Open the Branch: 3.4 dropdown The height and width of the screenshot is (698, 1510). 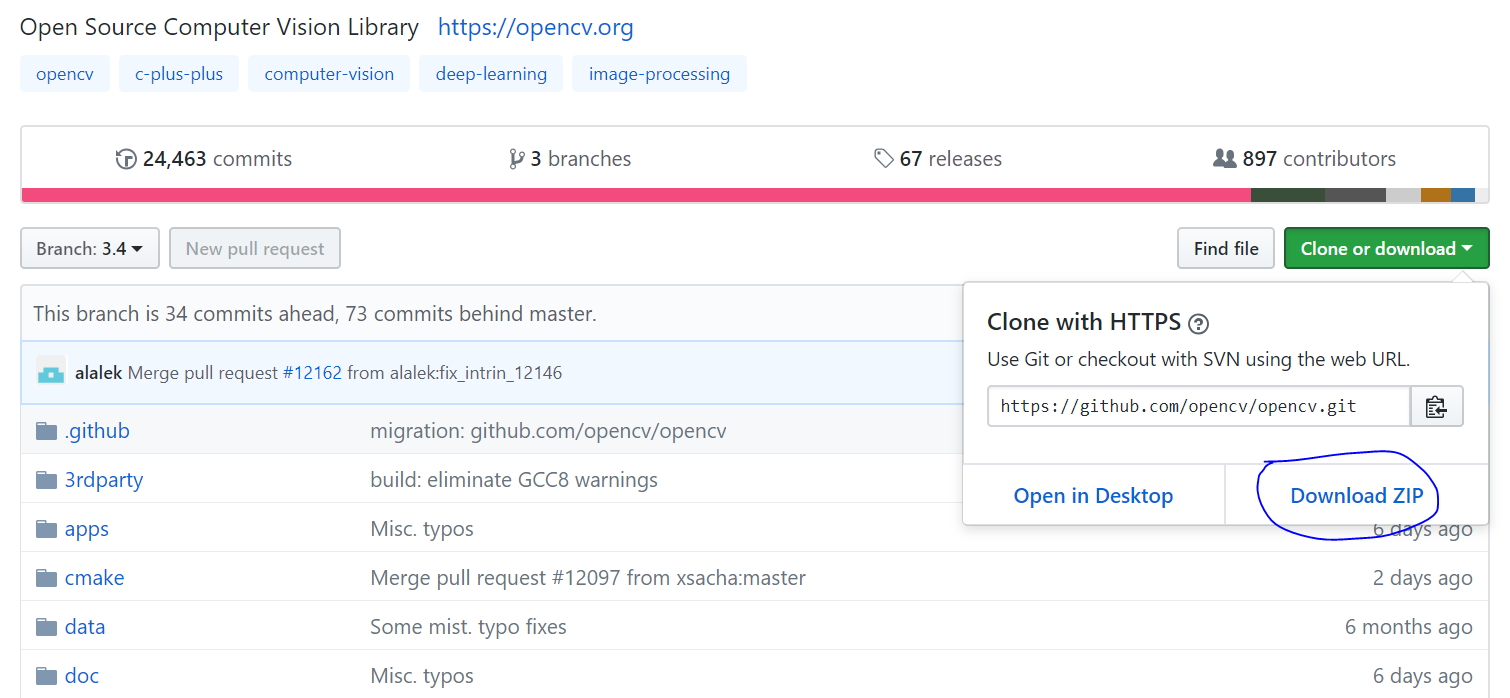90,249
